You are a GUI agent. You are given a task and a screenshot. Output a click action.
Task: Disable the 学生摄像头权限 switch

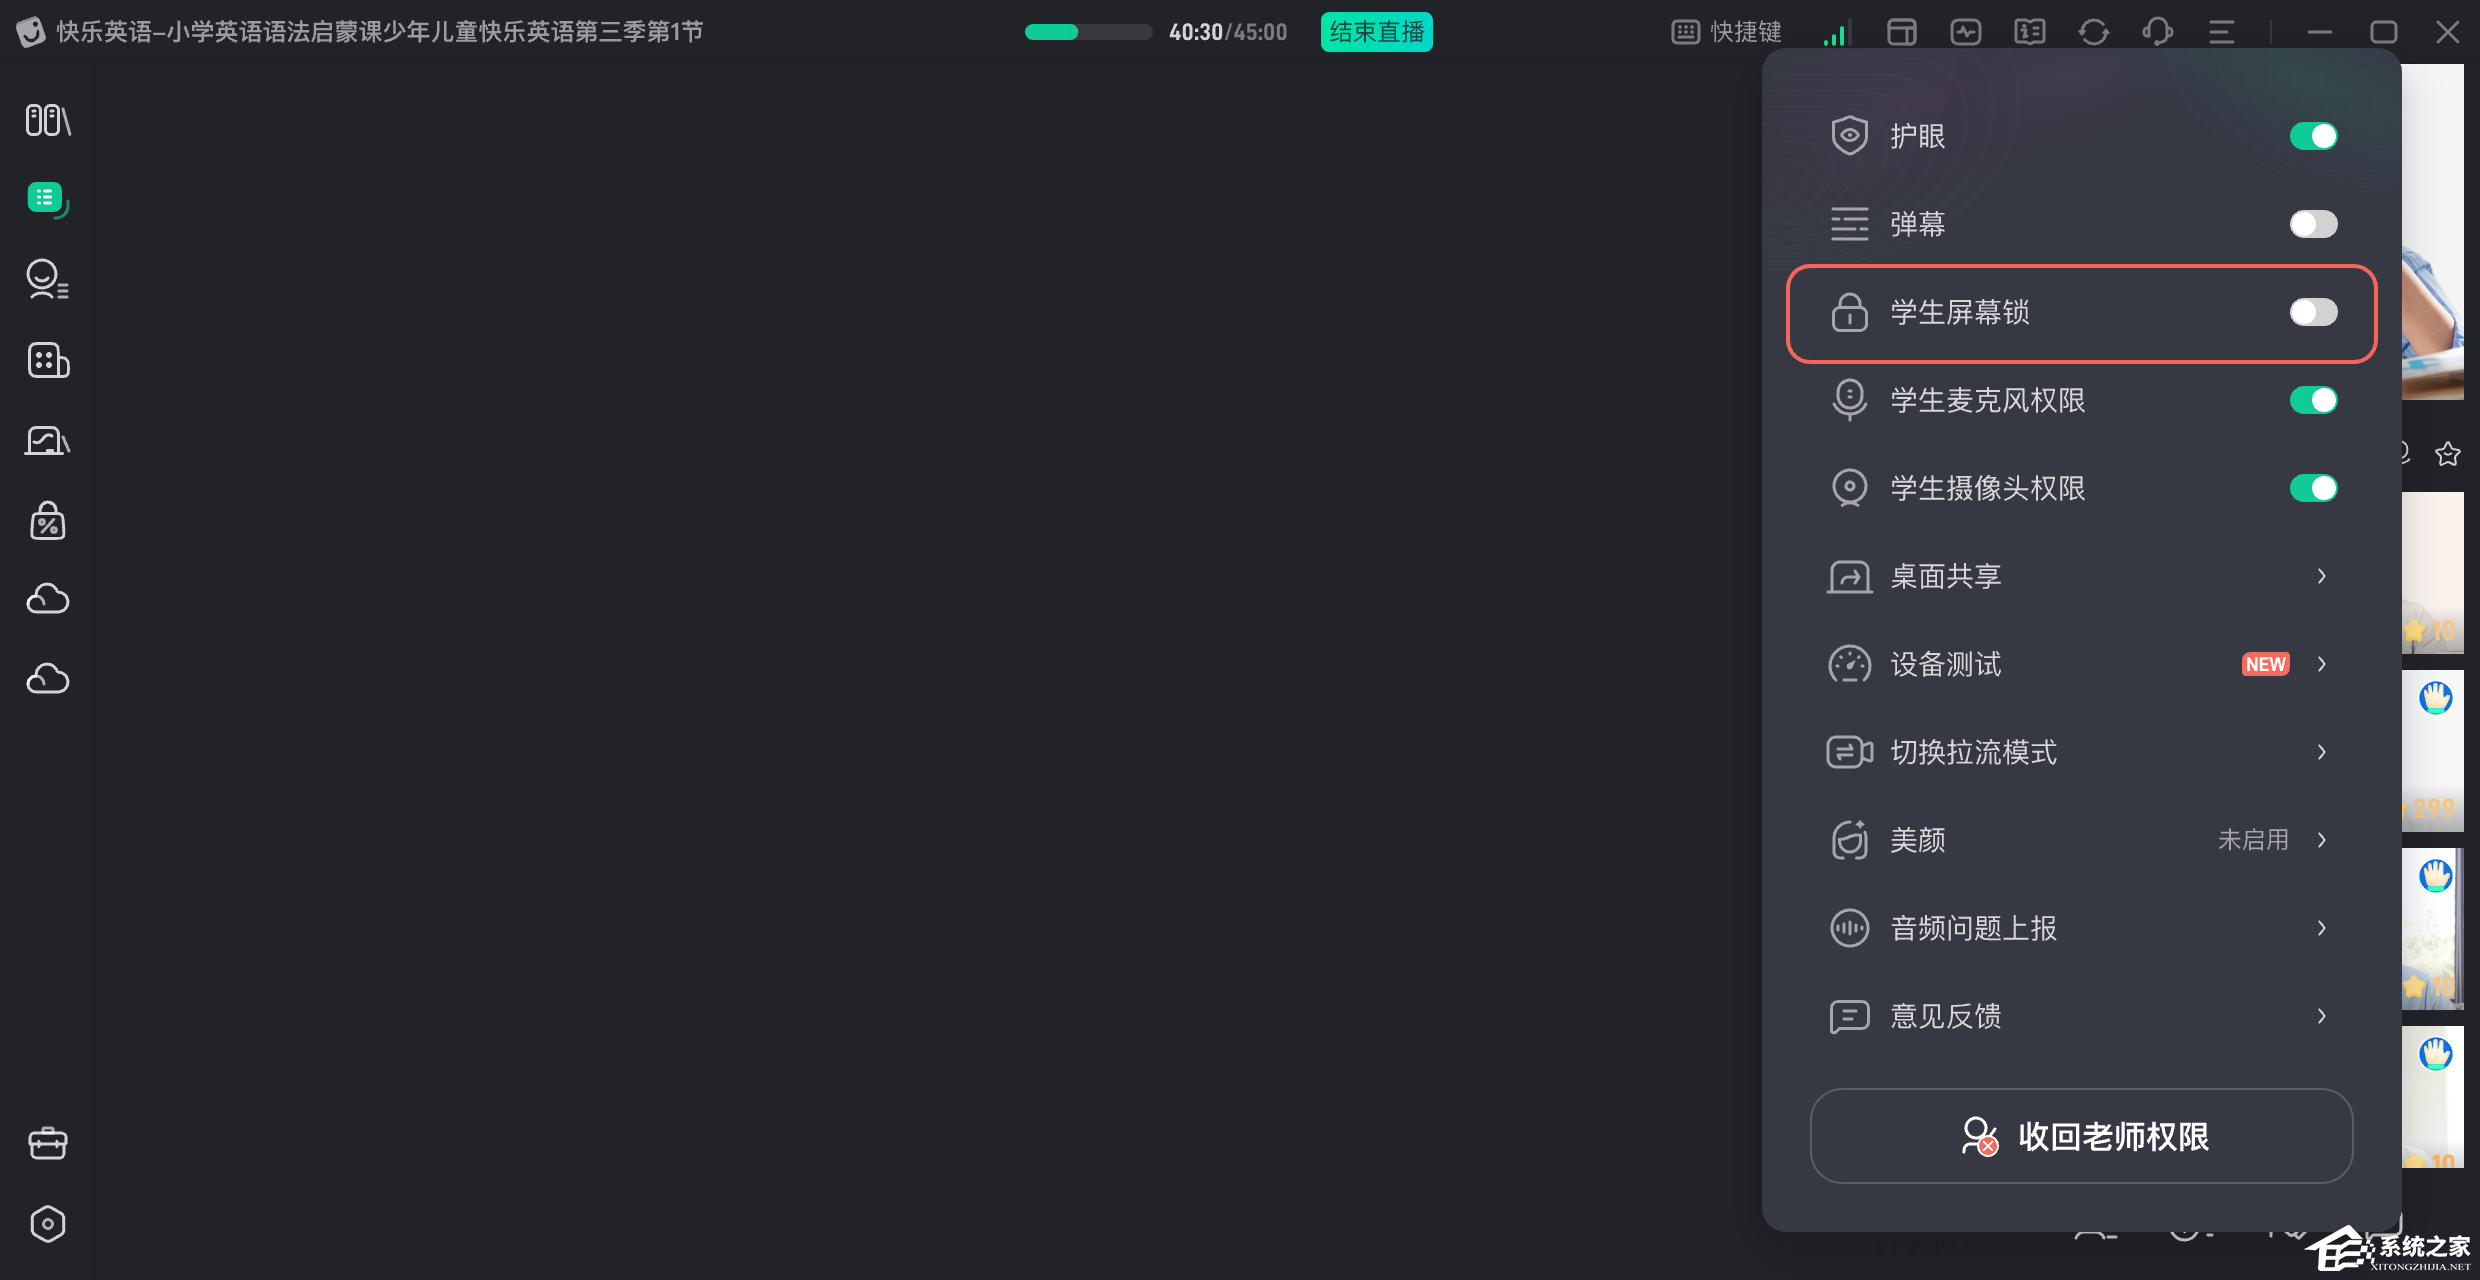(x=2313, y=488)
